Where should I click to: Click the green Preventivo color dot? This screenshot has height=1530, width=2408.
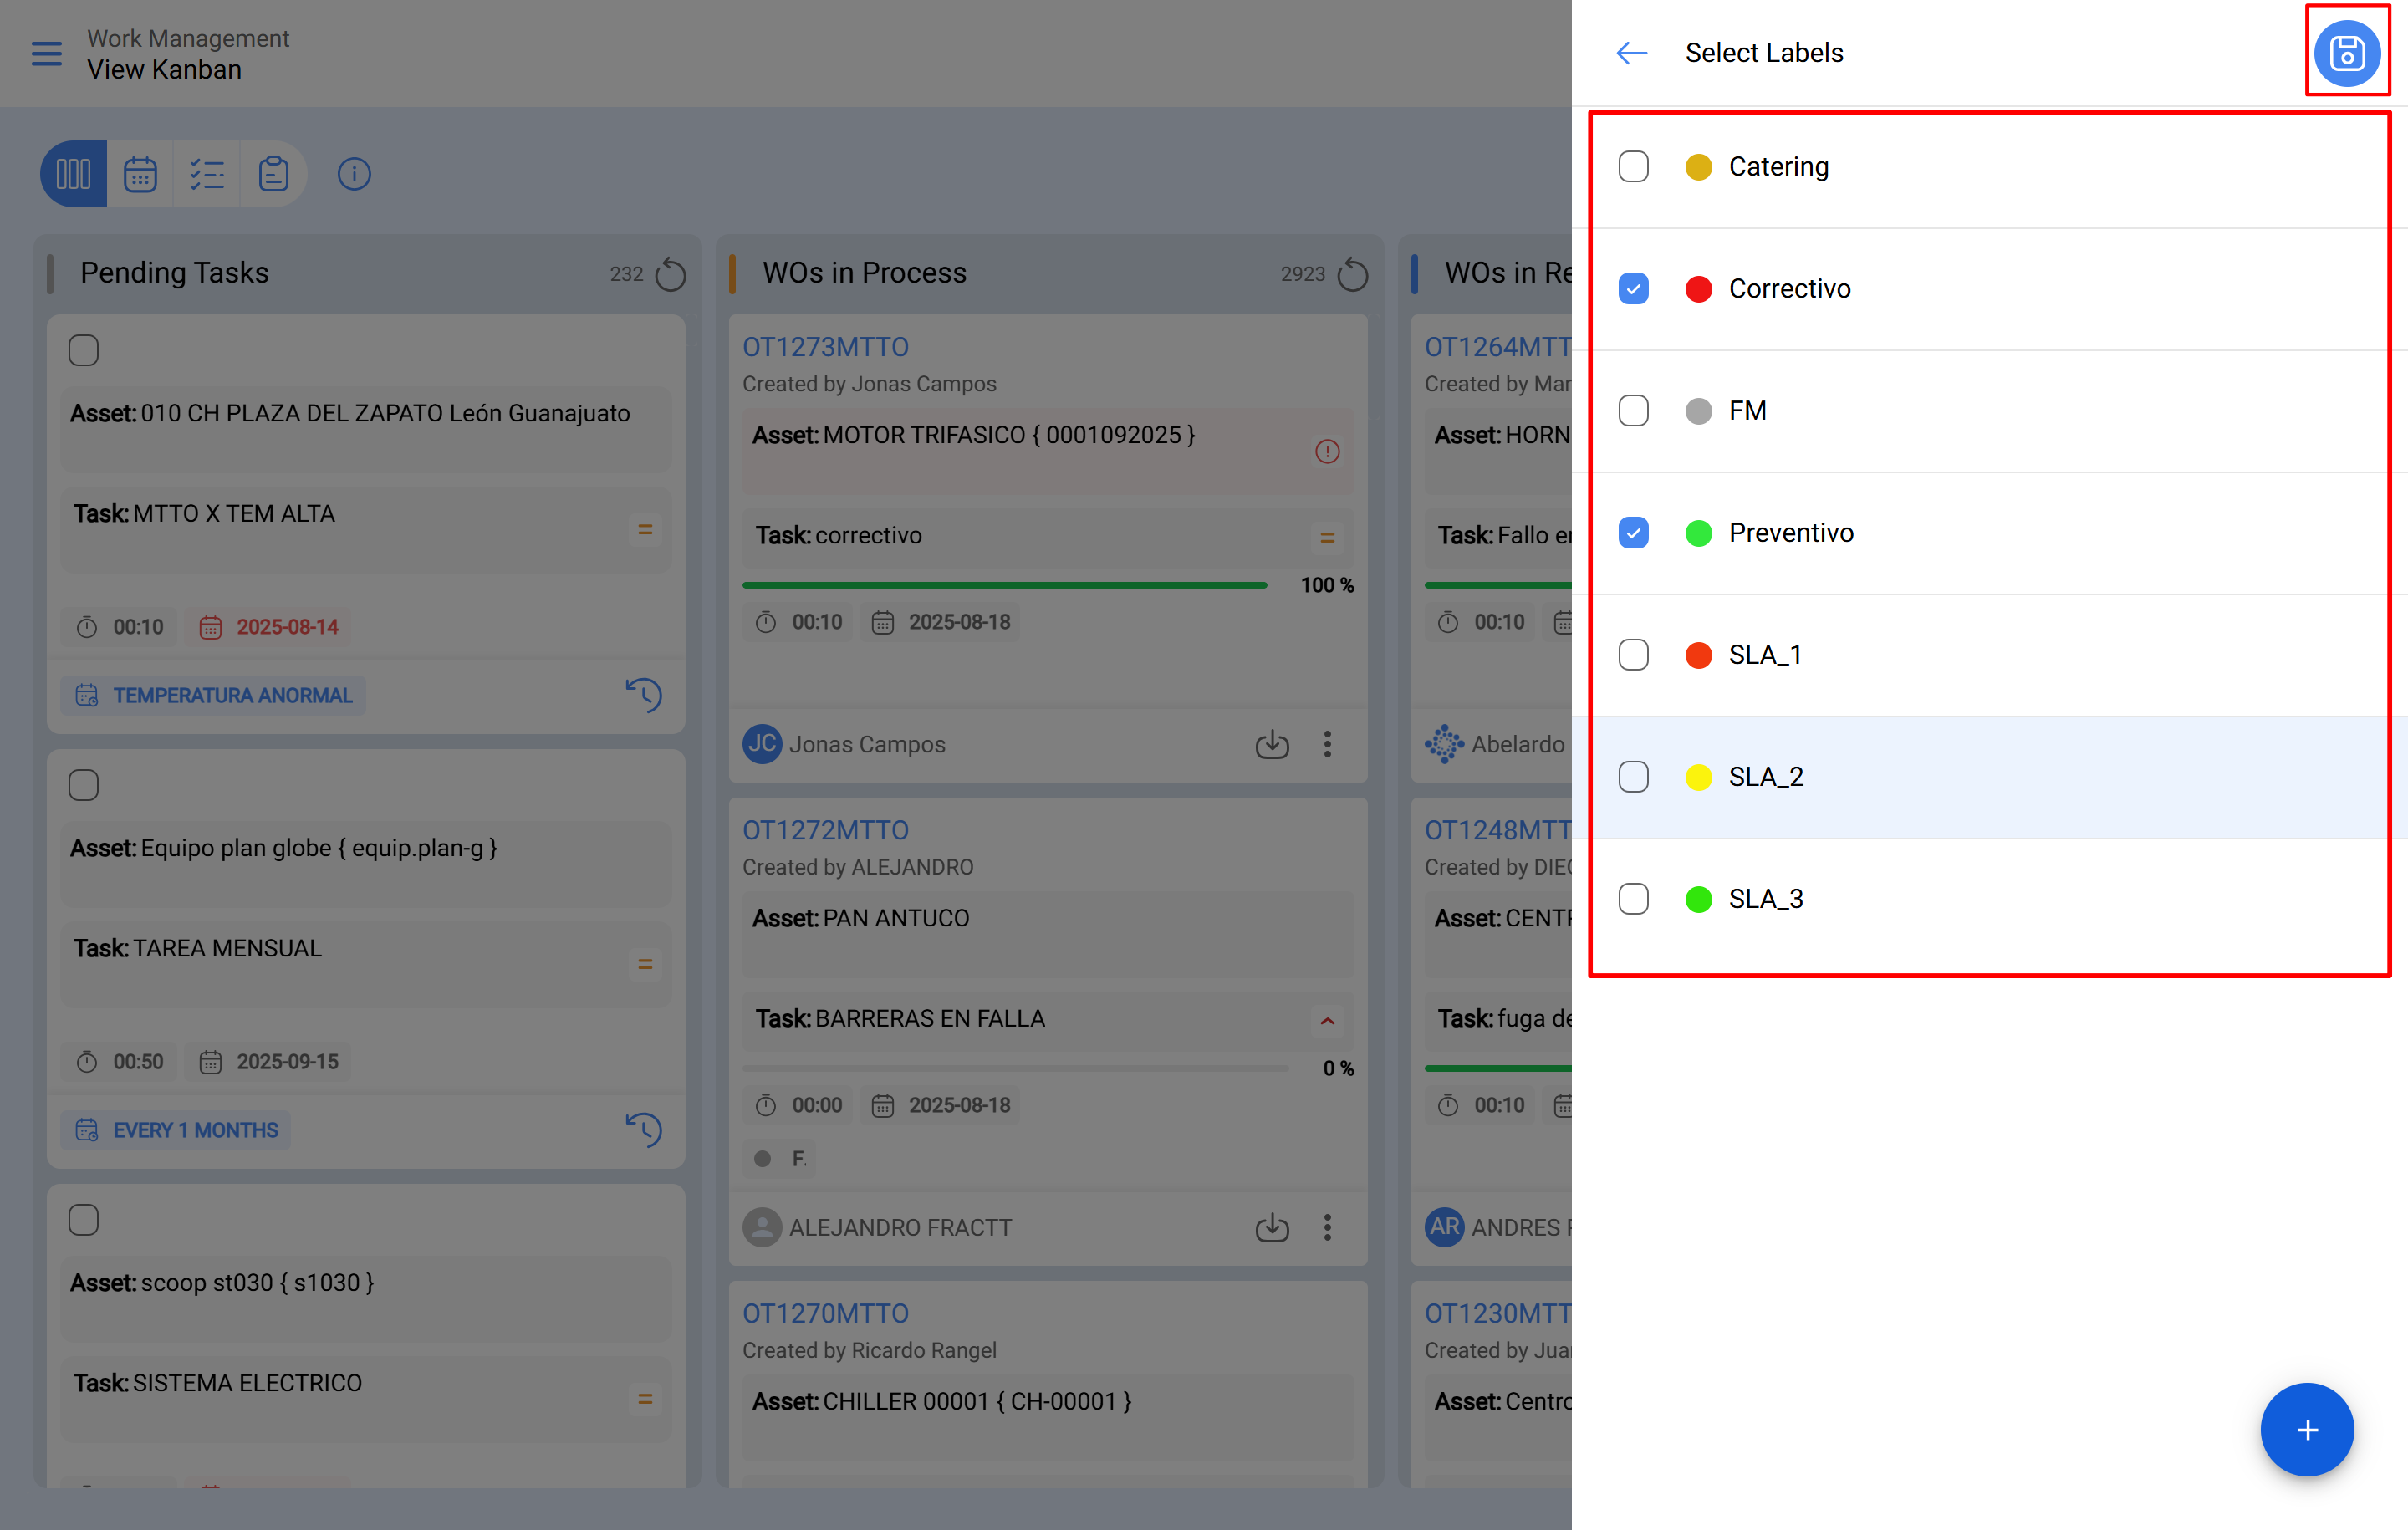1698,533
